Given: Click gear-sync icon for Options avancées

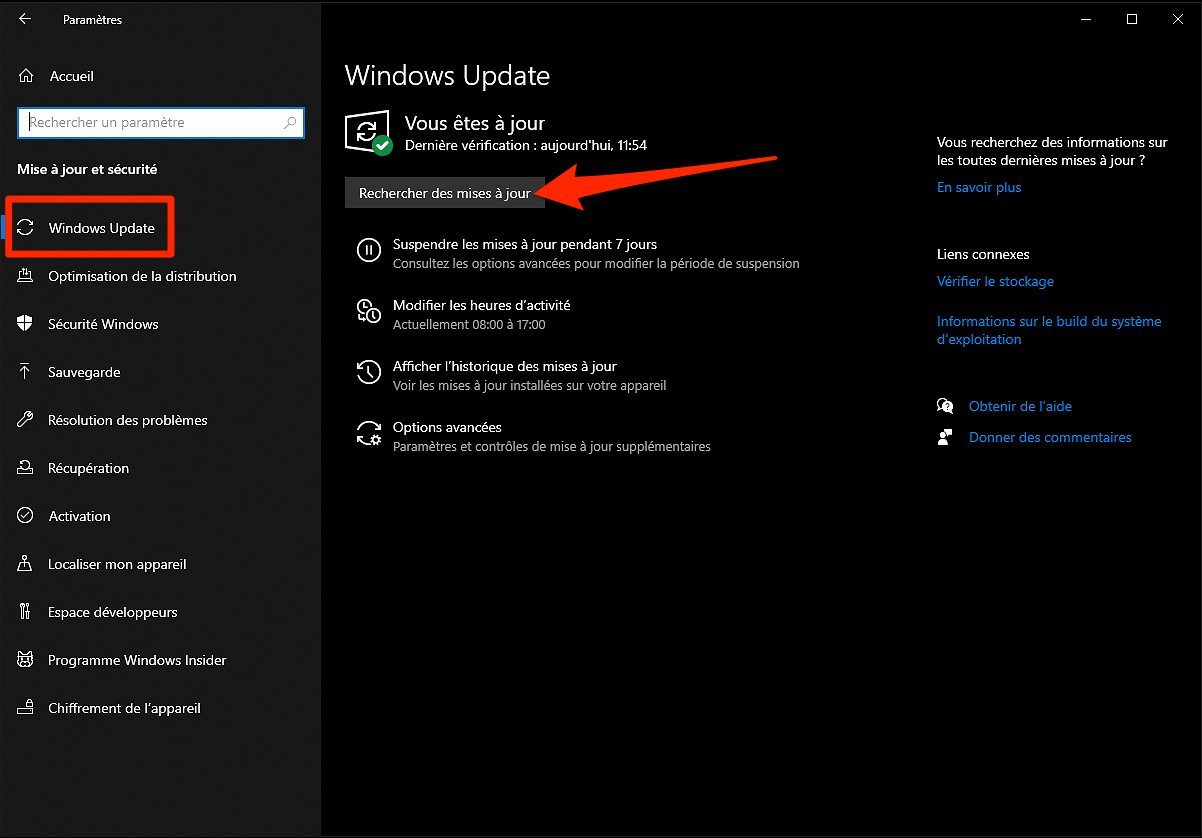Looking at the screenshot, I should point(369,433).
